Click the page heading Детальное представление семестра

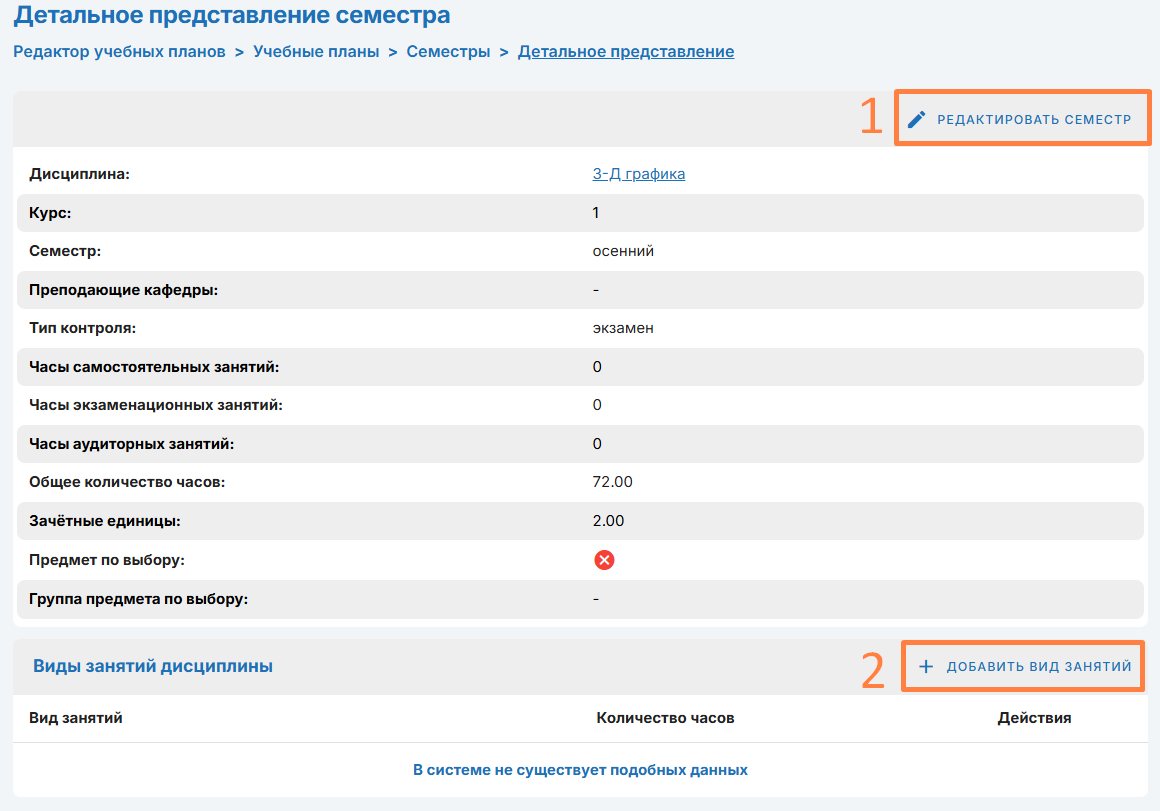coord(232,16)
